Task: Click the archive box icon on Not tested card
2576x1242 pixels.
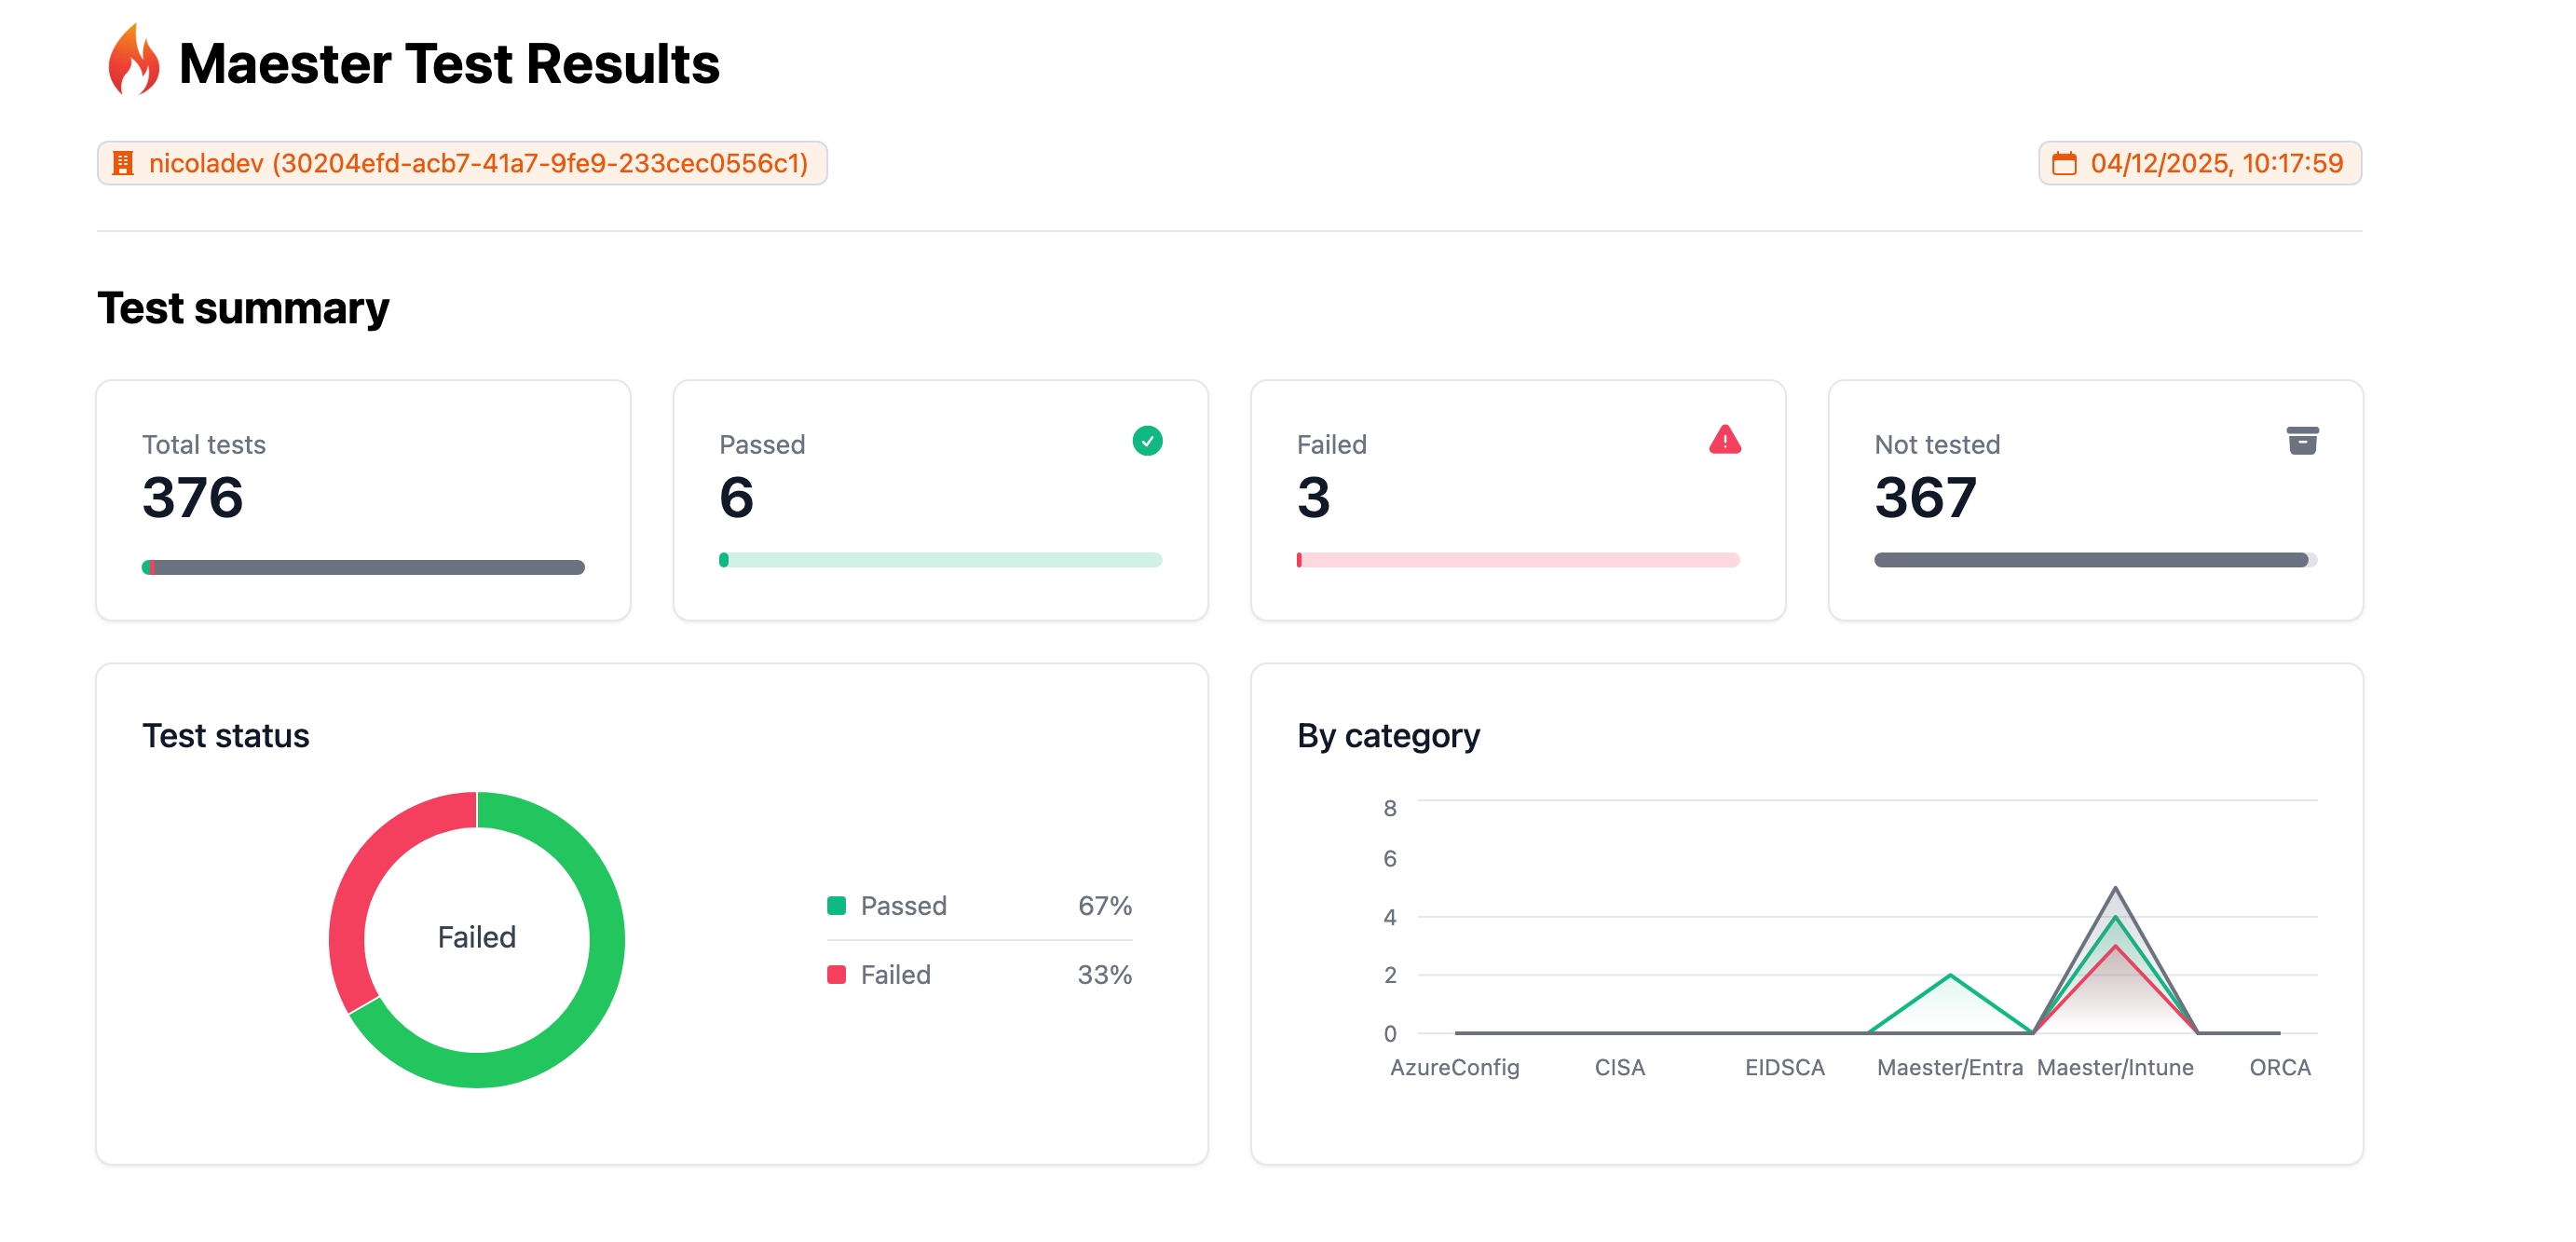Action: click(x=2302, y=441)
